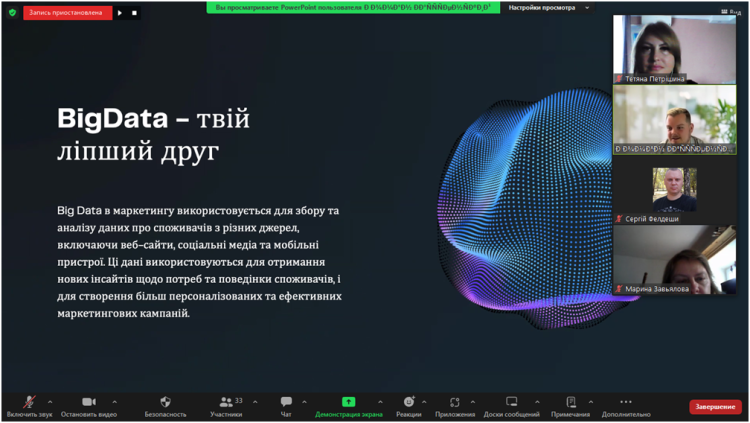
Task: Select Марина Зав'ялова's video thumbnail
Action: tap(674, 260)
